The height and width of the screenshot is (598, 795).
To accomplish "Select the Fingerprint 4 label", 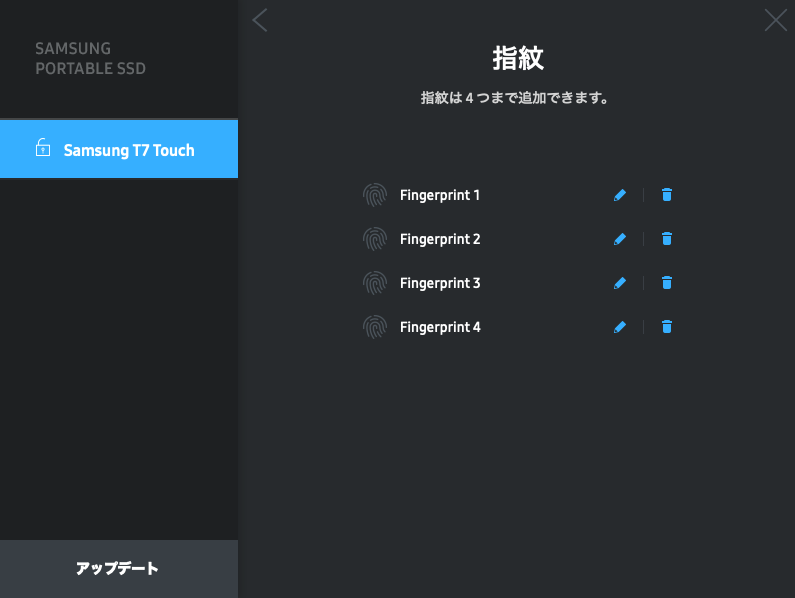I will point(440,328).
